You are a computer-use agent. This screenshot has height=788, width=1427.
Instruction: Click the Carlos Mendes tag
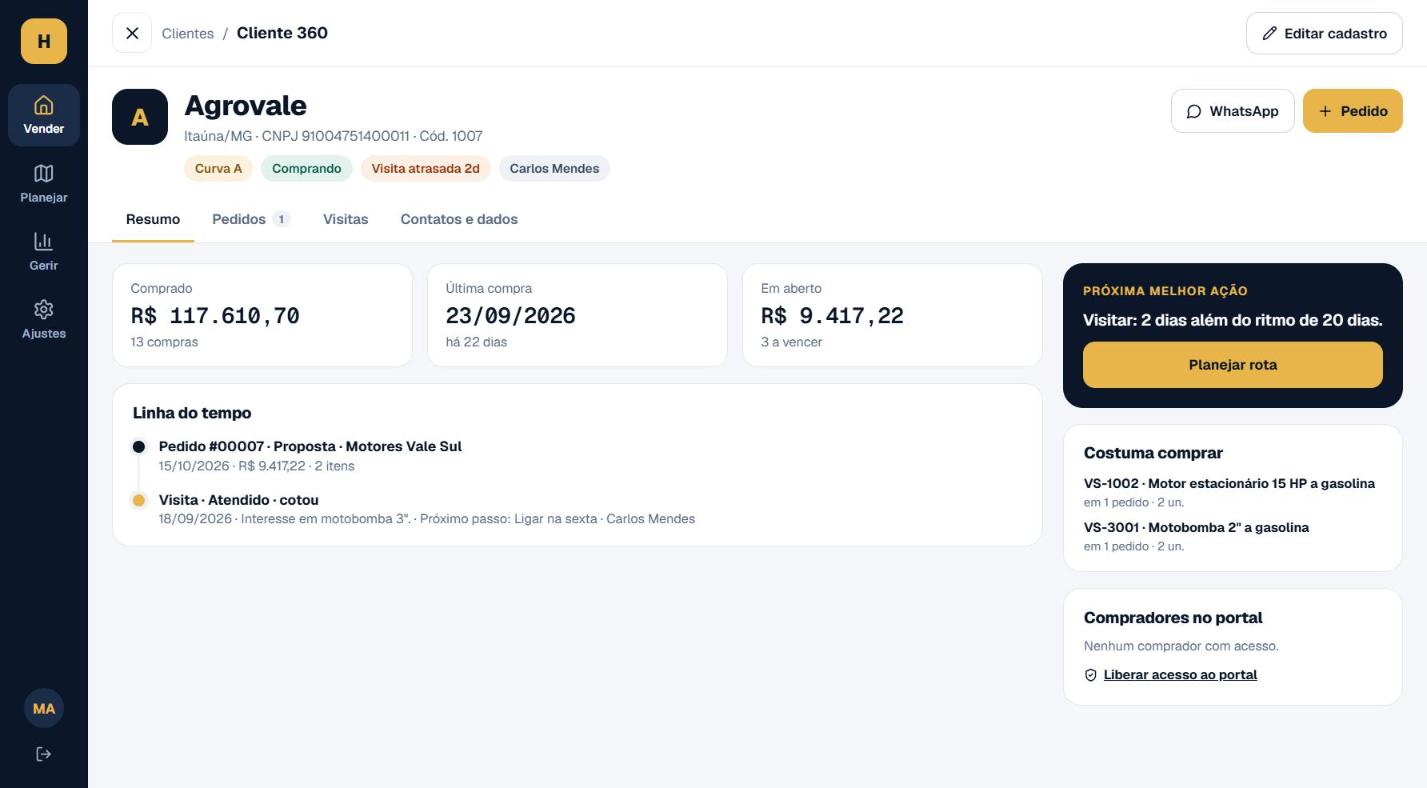[x=554, y=168]
